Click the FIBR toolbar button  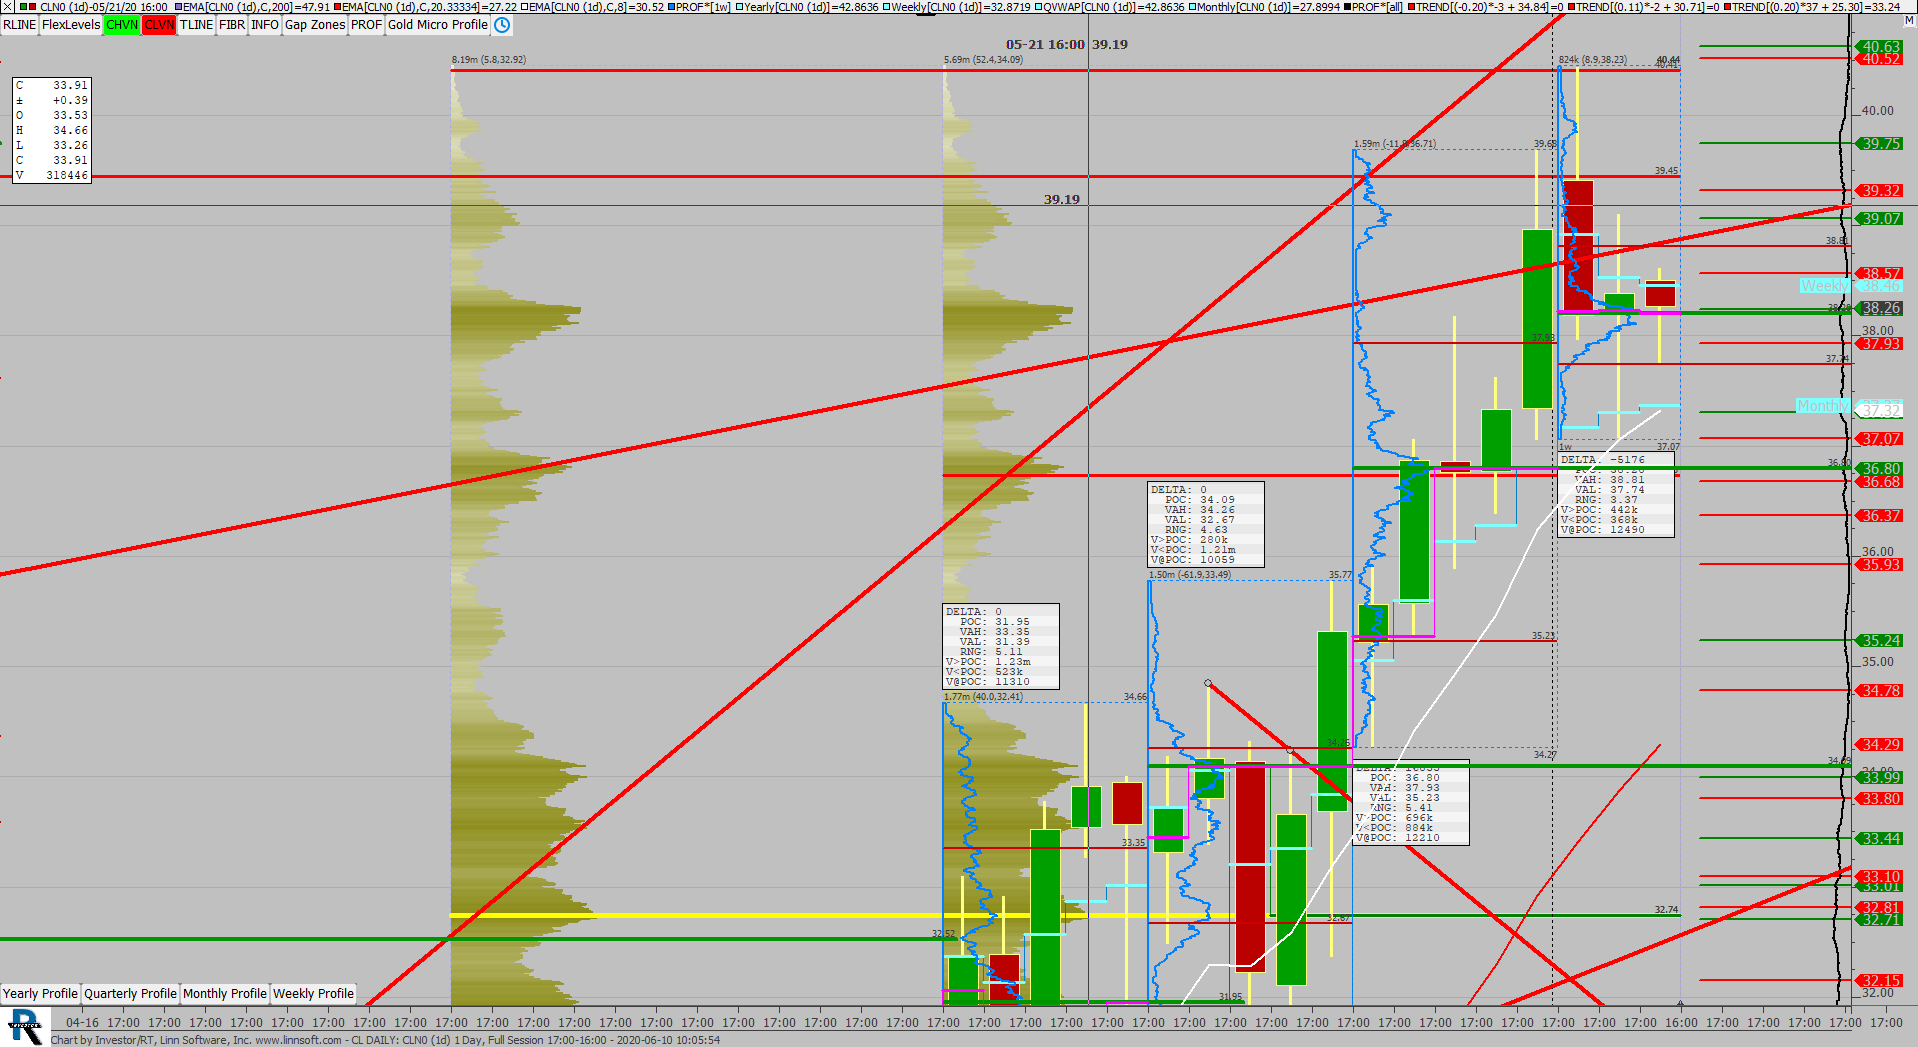232,25
